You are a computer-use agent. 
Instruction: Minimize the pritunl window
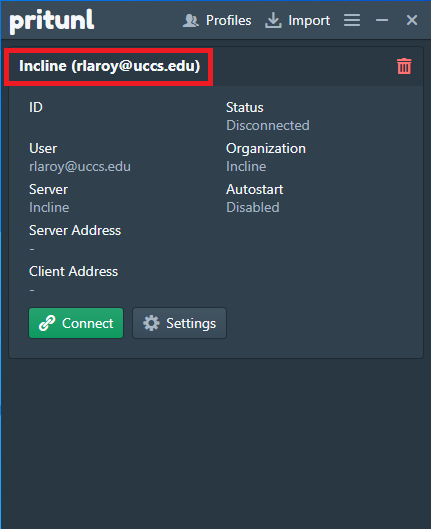(382, 20)
